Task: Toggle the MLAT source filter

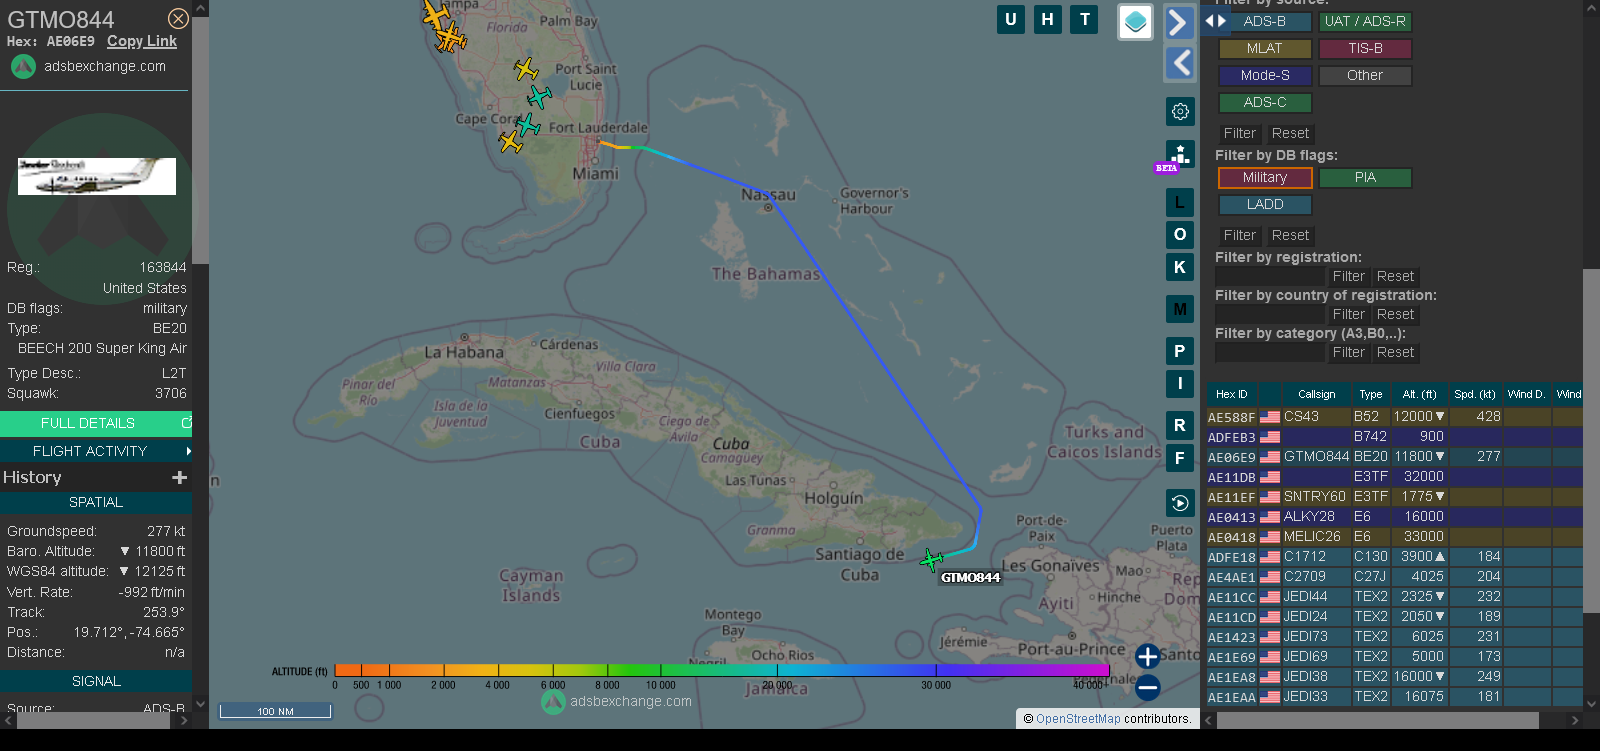Action: [x=1265, y=48]
